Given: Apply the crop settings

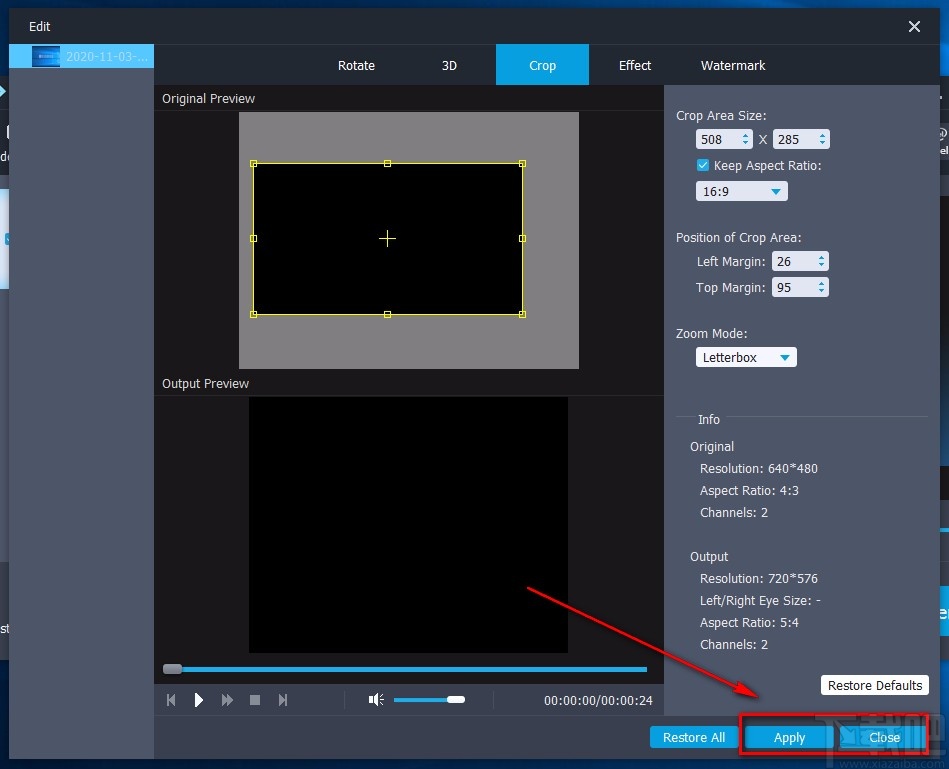Looking at the screenshot, I should pyautogui.click(x=788, y=737).
